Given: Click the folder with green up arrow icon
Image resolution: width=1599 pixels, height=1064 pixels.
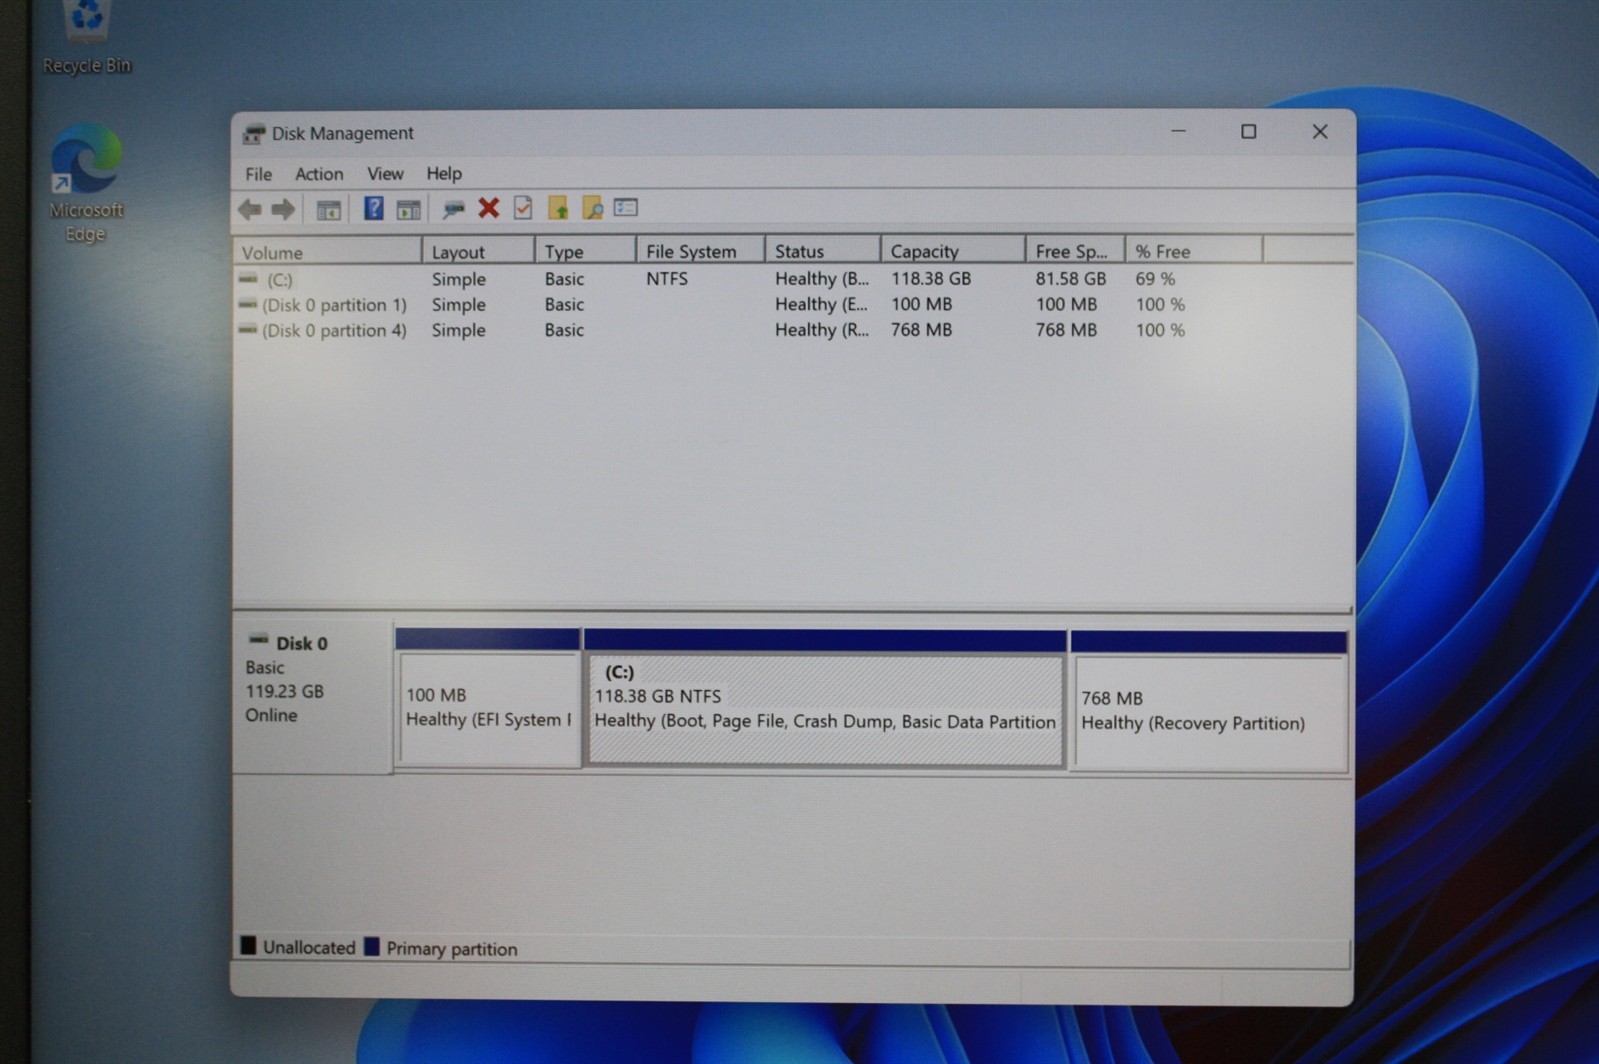Looking at the screenshot, I should tap(557, 208).
